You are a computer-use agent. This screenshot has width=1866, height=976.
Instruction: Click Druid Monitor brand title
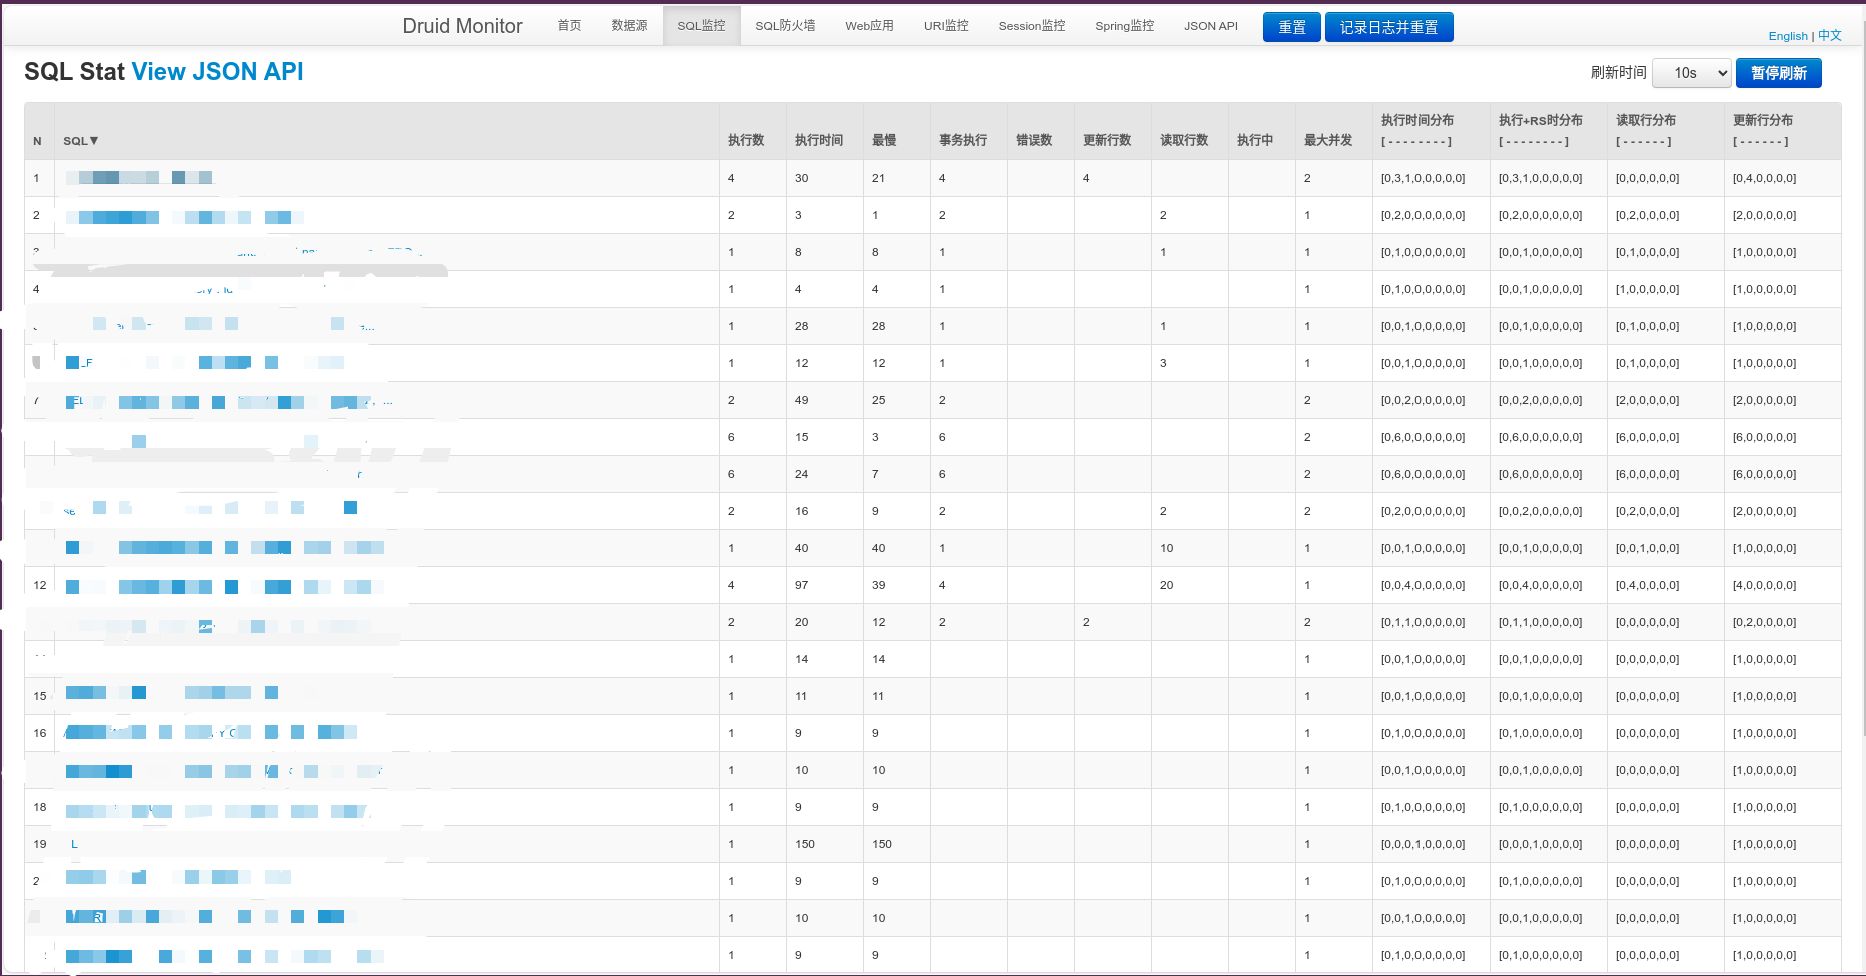coord(462,26)
